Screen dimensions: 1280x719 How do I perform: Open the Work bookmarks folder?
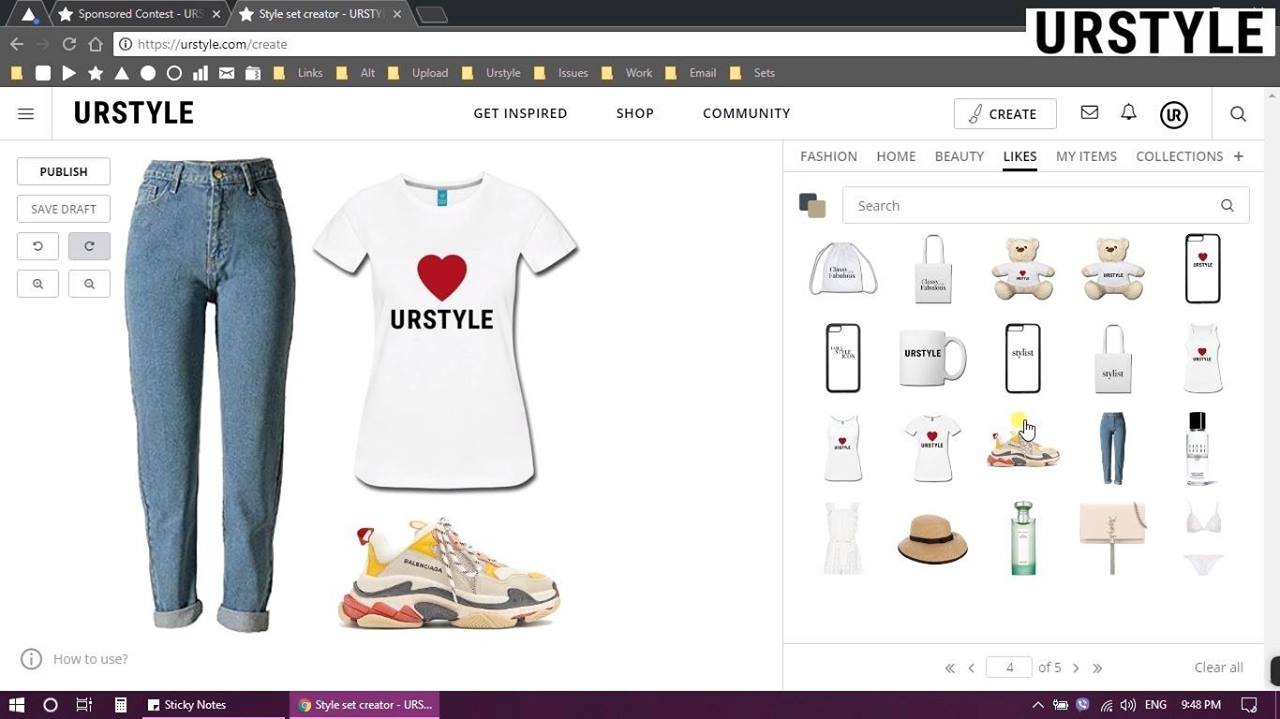[x=627, y=73]
